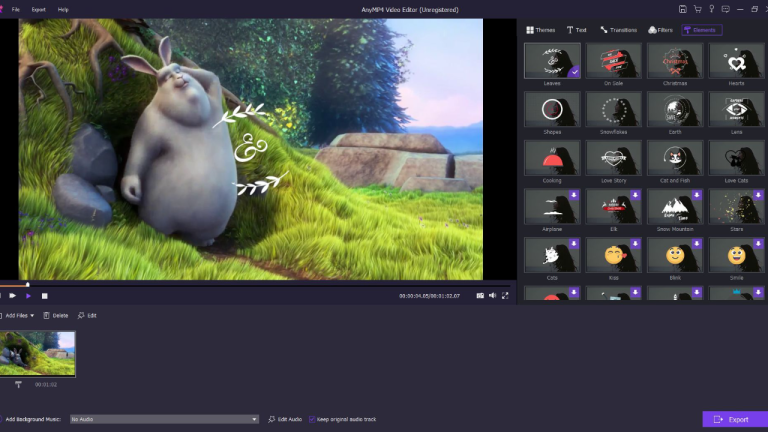
Task: Click the playback progress slider handle
Action: click(27, 284)
